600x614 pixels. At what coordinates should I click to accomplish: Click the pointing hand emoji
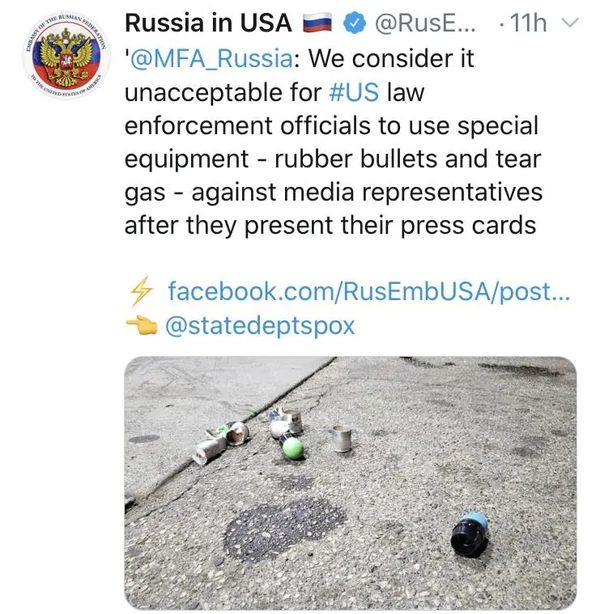pos(141,326)
